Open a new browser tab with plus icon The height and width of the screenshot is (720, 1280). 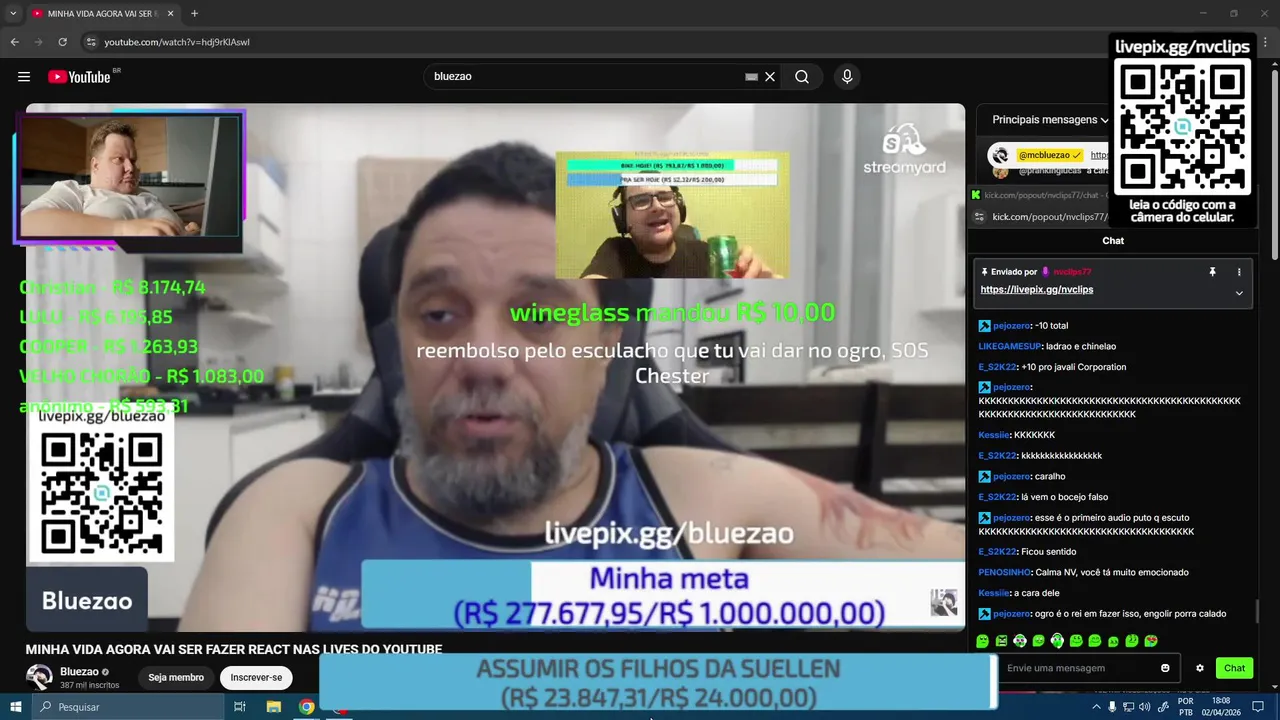[x=194, y=13]
